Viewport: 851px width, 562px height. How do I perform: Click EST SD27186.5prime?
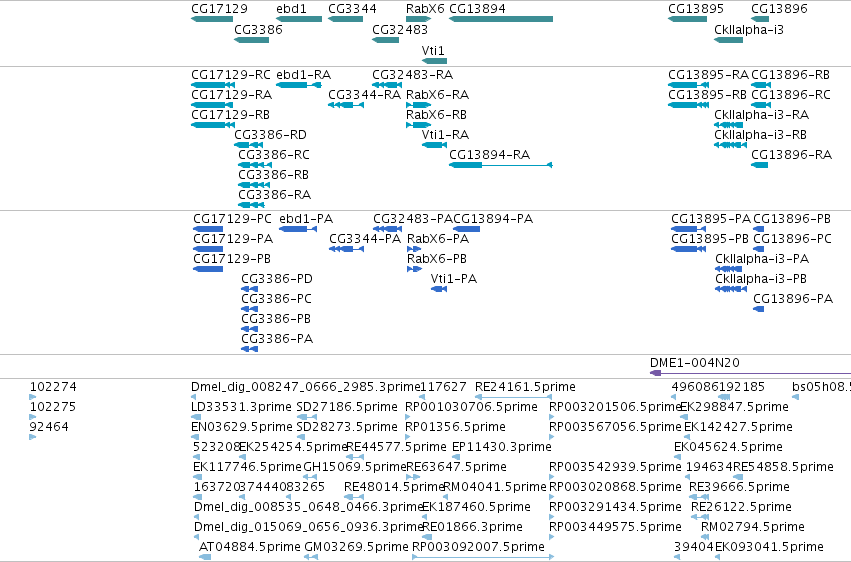(x=307, y=417)
